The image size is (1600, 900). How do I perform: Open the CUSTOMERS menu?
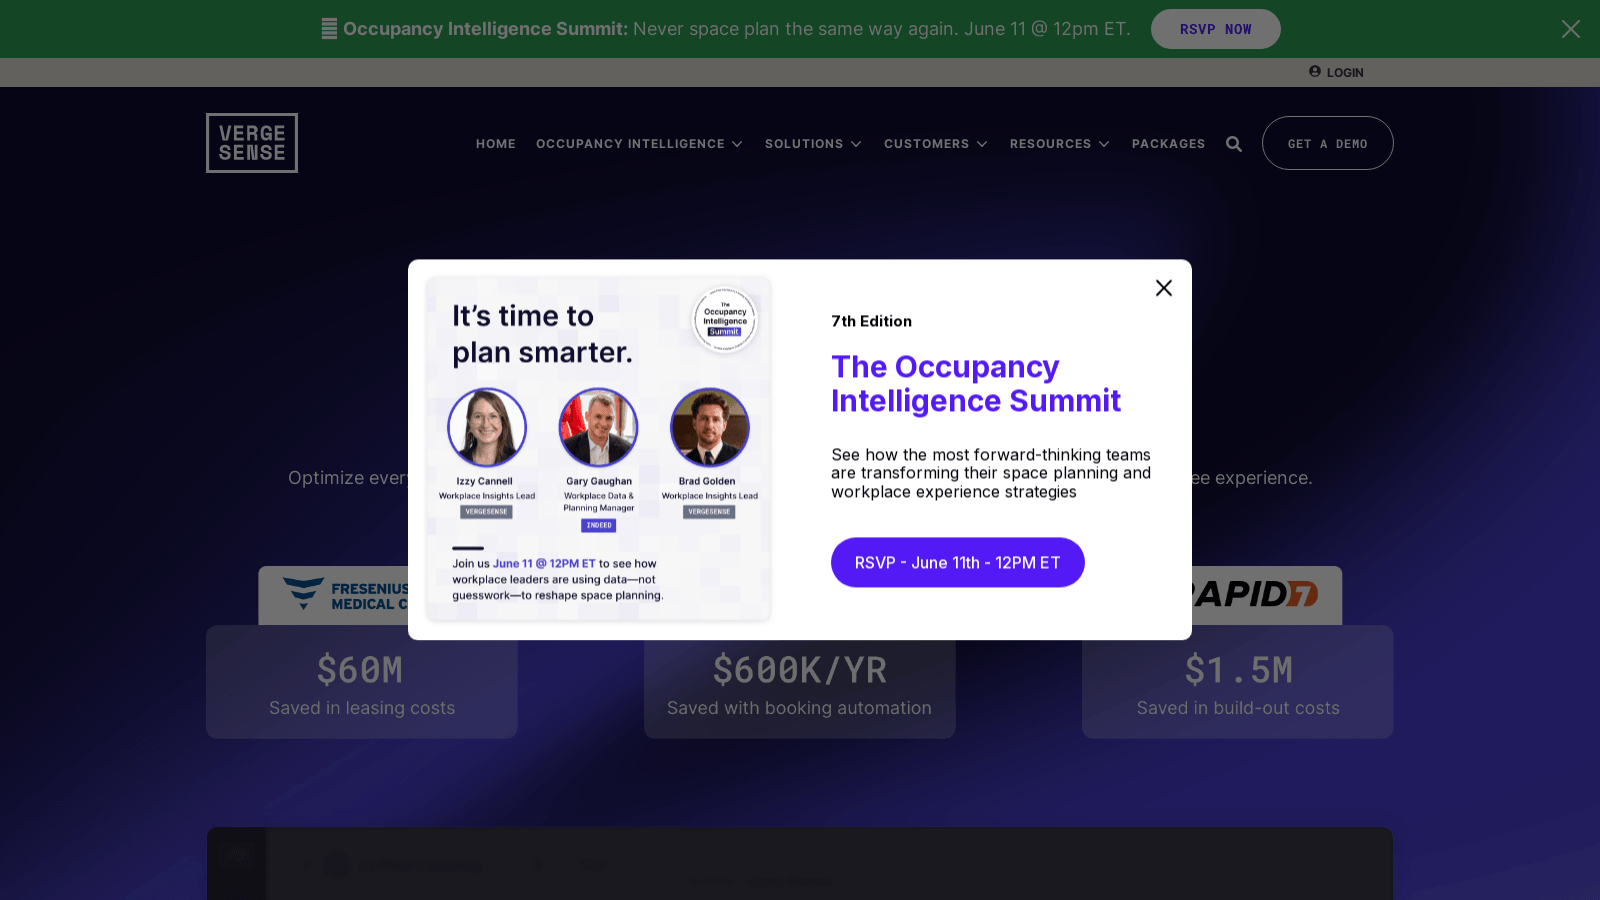click(926, 144)
